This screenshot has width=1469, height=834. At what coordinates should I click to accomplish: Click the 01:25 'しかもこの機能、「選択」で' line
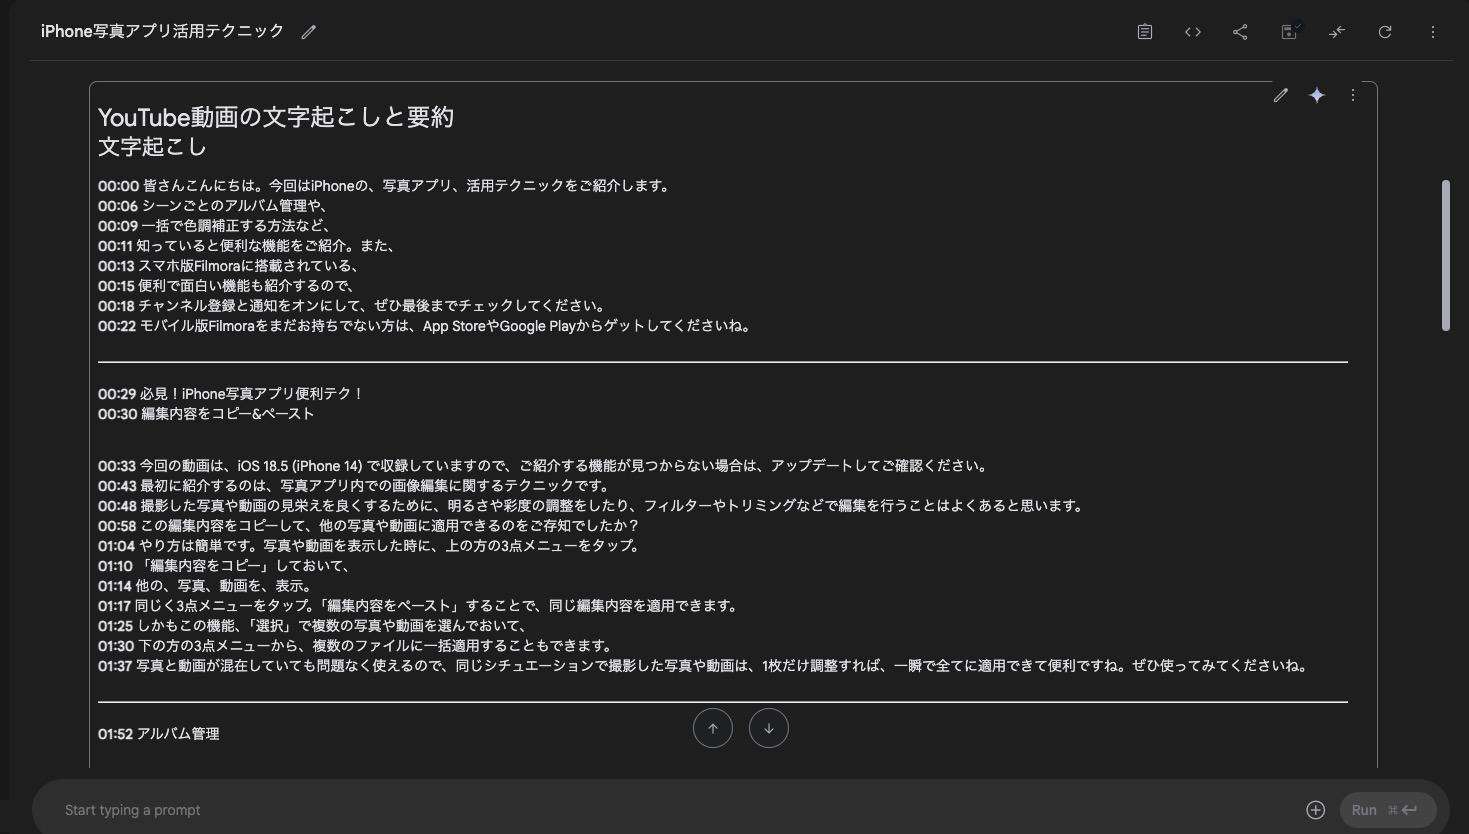(313, 626)
